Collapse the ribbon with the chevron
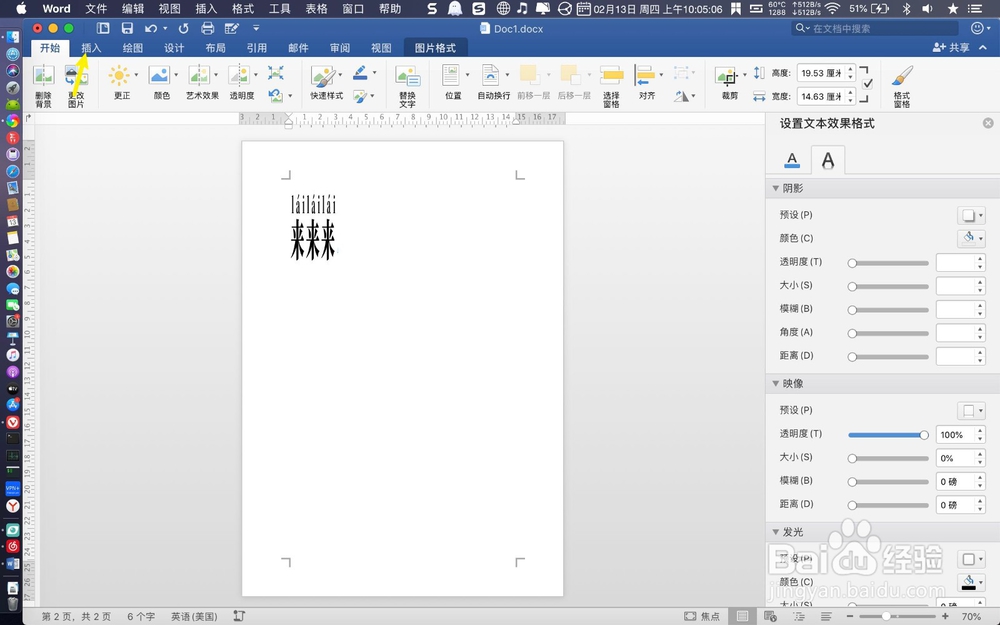 [x=983, y=47]
